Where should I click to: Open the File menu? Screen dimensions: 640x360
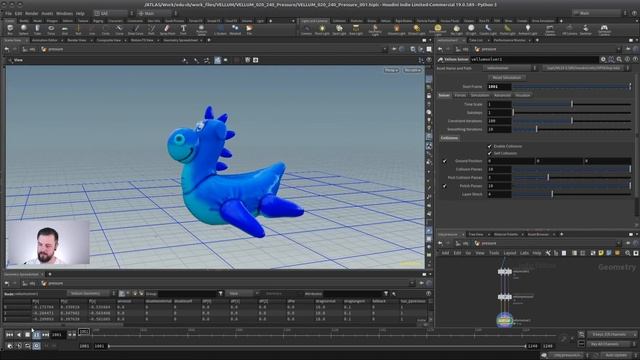point(8,13)
